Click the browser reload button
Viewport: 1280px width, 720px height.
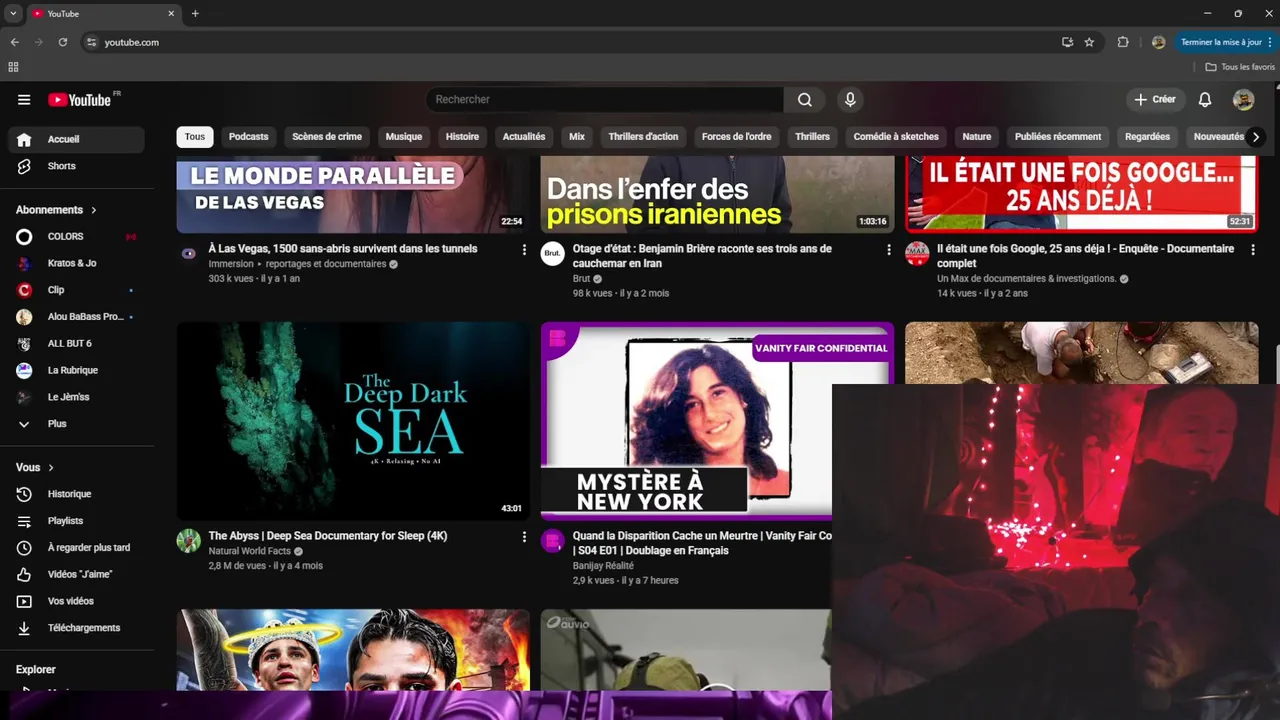coord(63,42)
